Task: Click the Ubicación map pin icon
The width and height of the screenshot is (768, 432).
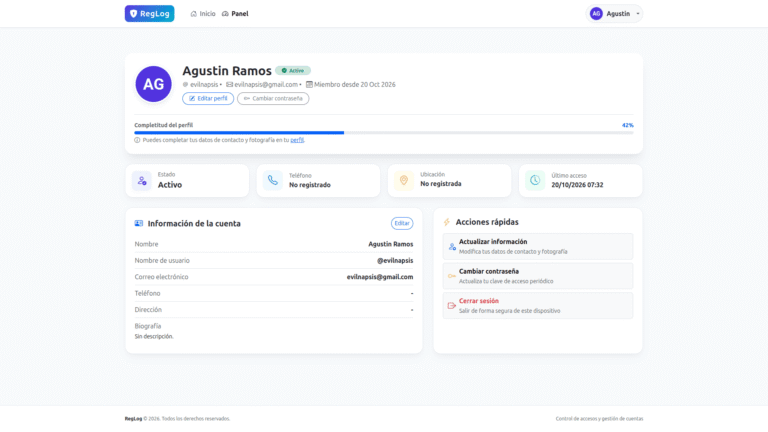Action: 404,181
